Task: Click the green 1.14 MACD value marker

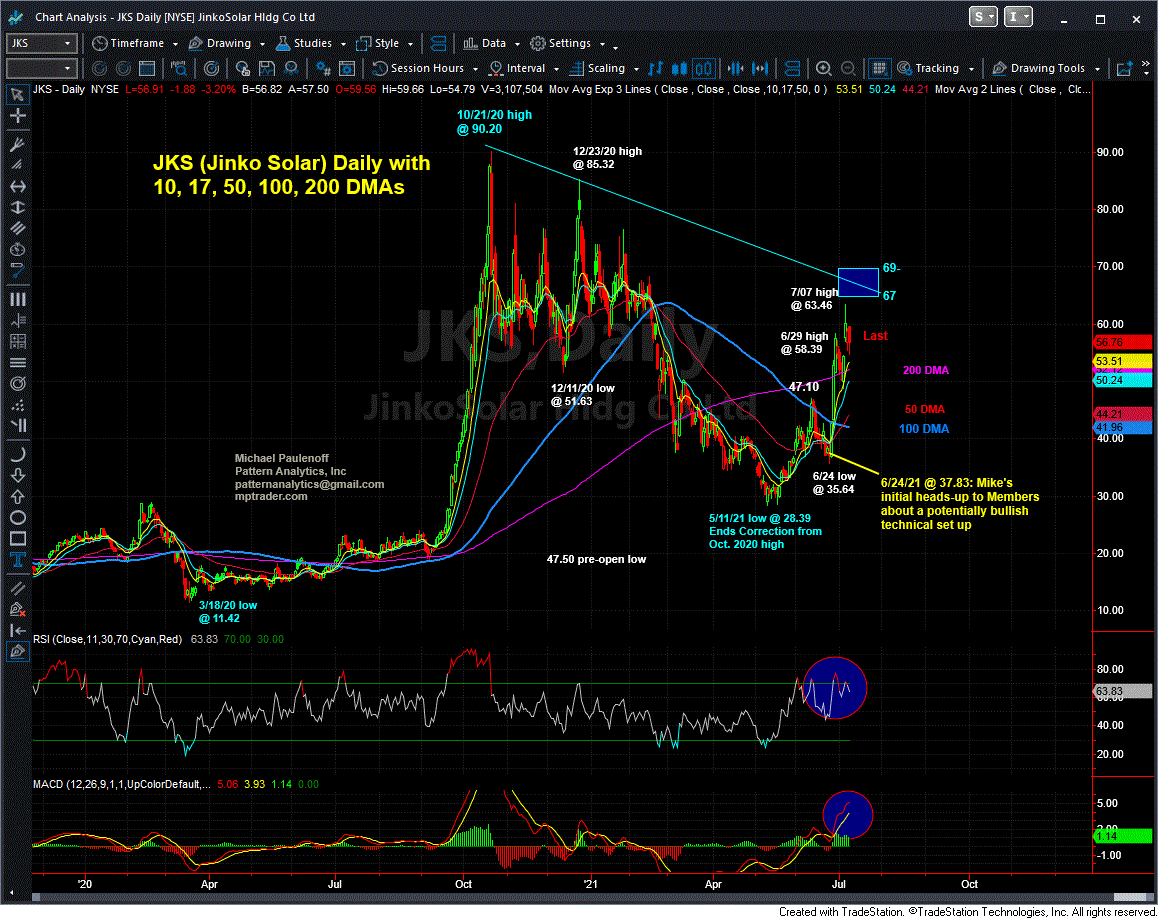Action: coord(1121,836)
